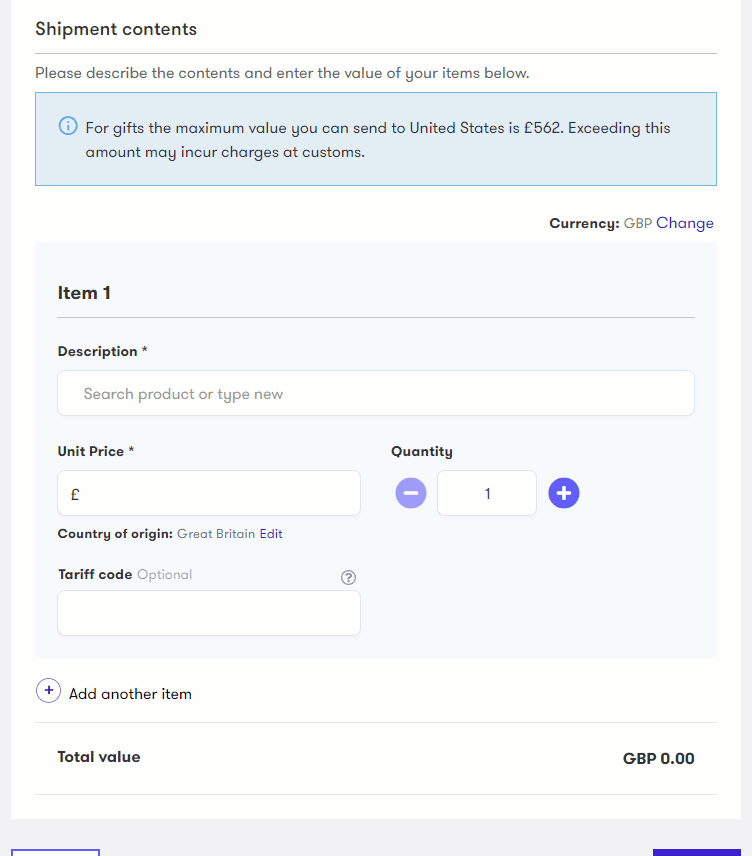This screenshot has height=856, width=752.
Task: Change the shipment currency from GBP
Action: 685,223
